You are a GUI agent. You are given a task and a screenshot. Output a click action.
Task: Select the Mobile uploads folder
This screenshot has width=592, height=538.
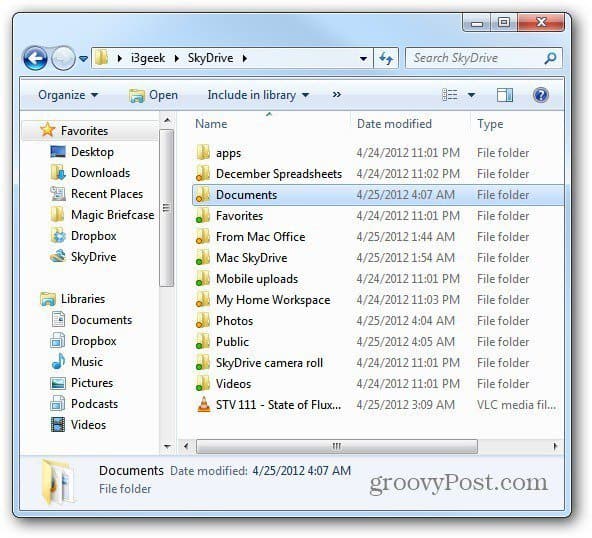(378, 279)
